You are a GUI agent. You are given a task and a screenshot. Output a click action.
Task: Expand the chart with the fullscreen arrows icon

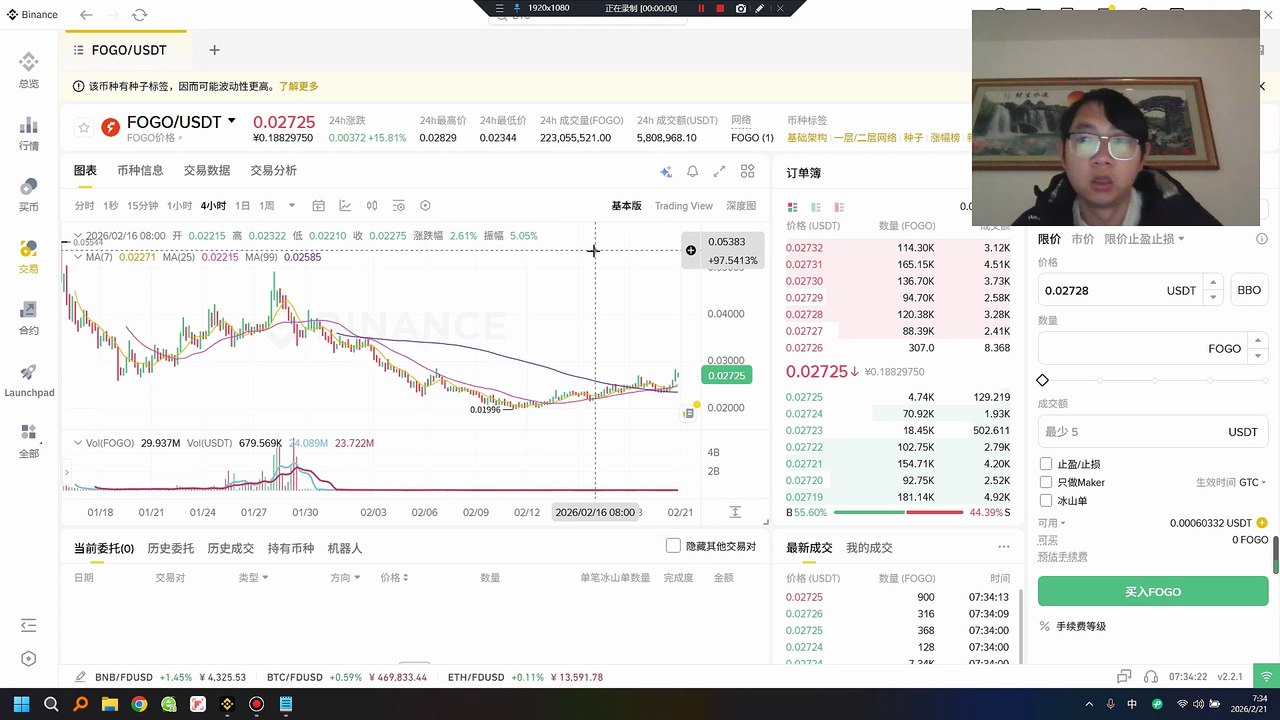coord(719,172)
